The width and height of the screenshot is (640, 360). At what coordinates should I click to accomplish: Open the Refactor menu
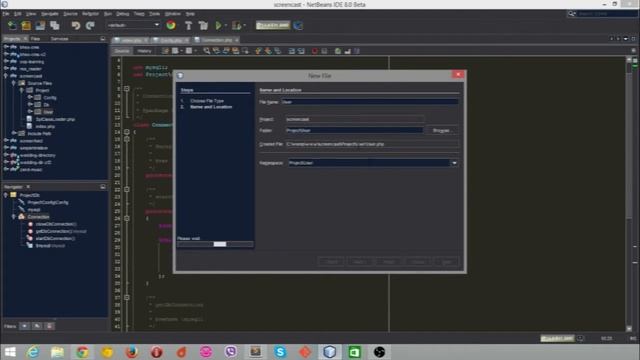point(90,13)
